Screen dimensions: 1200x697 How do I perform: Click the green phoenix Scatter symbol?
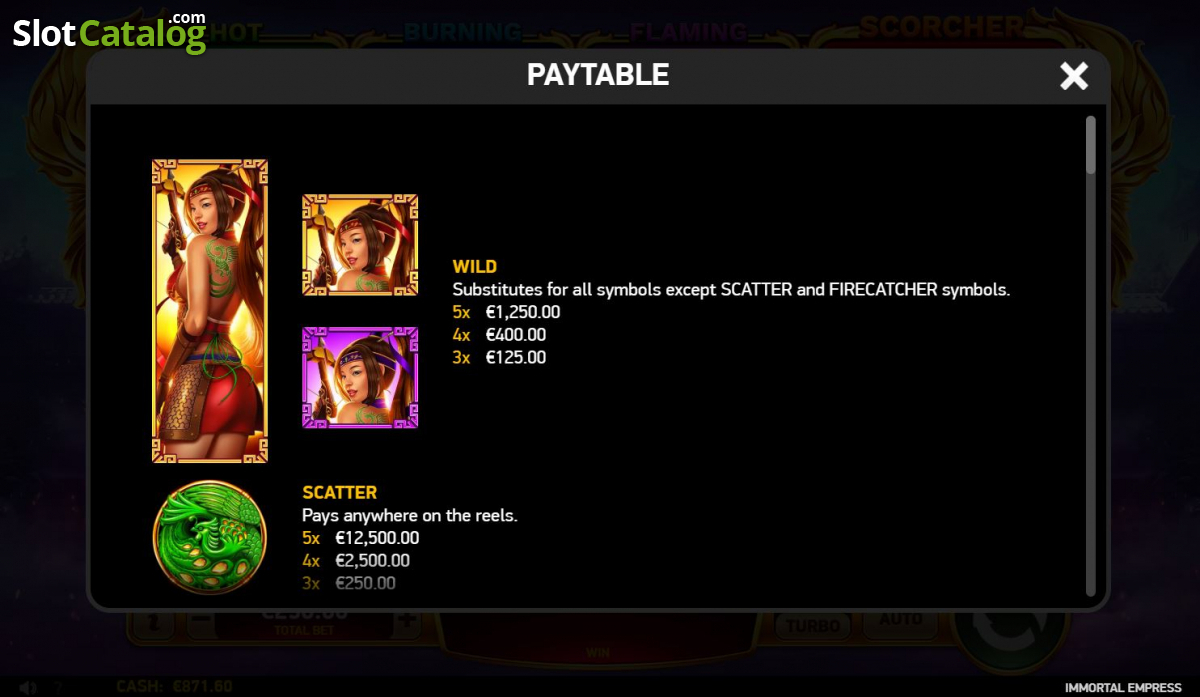click(x=210, y=537)
